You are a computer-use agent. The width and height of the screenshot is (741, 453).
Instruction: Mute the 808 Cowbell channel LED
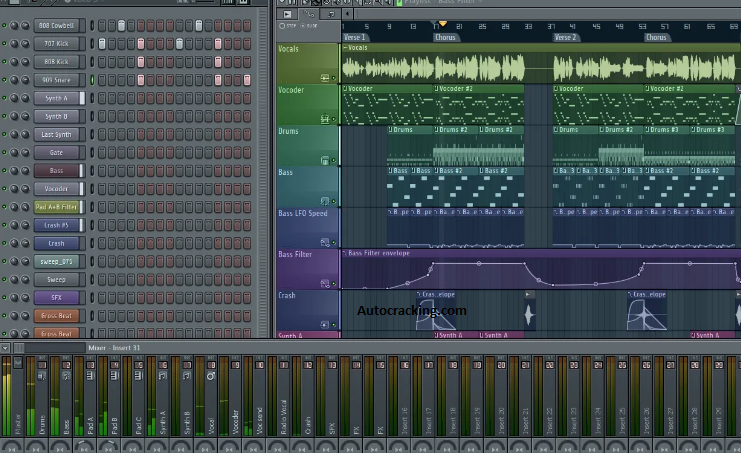click(4, 26)
